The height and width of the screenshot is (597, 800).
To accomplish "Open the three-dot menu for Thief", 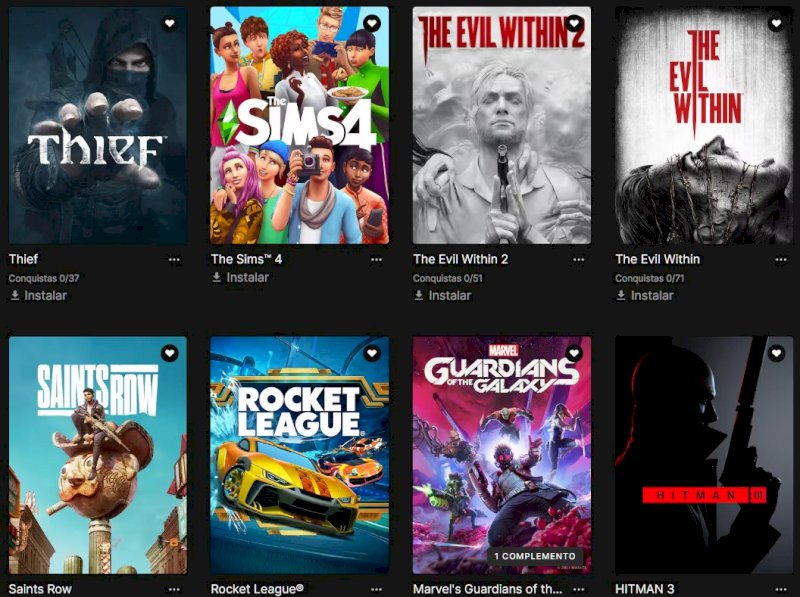I will (x=174, y=260).
